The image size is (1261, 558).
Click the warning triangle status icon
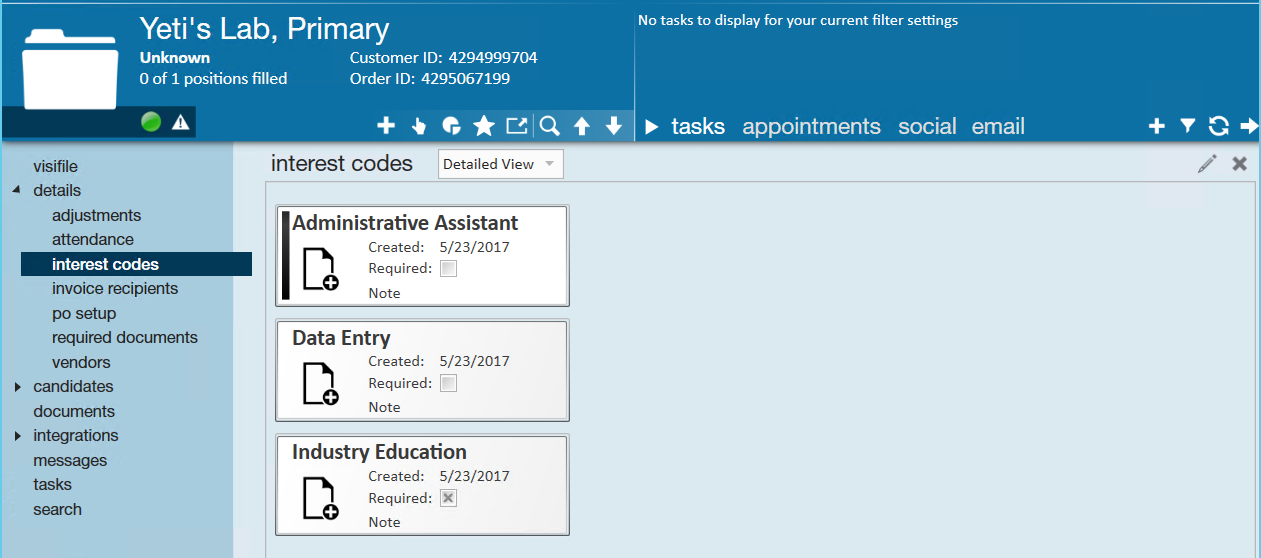point(180,122)
